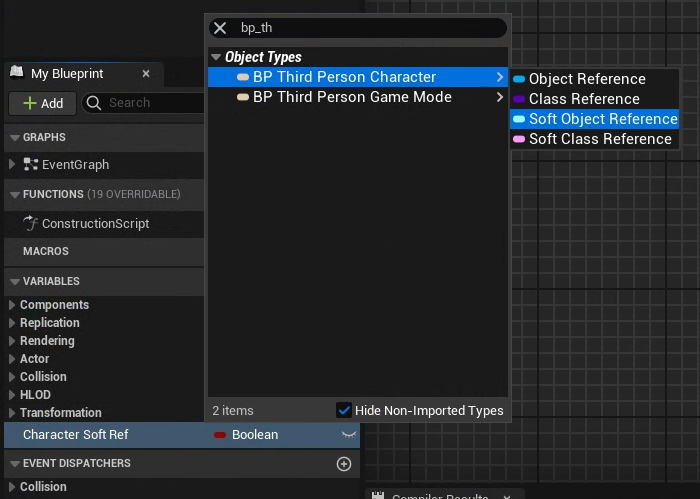700x499 pixels.
Task: Click the type search input field
Action: click(x=358, y=28)
